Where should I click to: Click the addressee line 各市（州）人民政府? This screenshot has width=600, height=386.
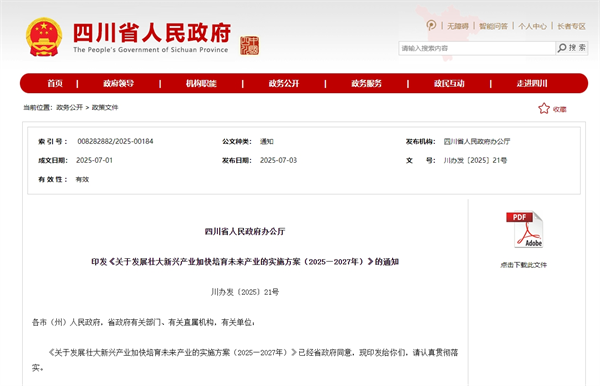[x=143, y=322]
